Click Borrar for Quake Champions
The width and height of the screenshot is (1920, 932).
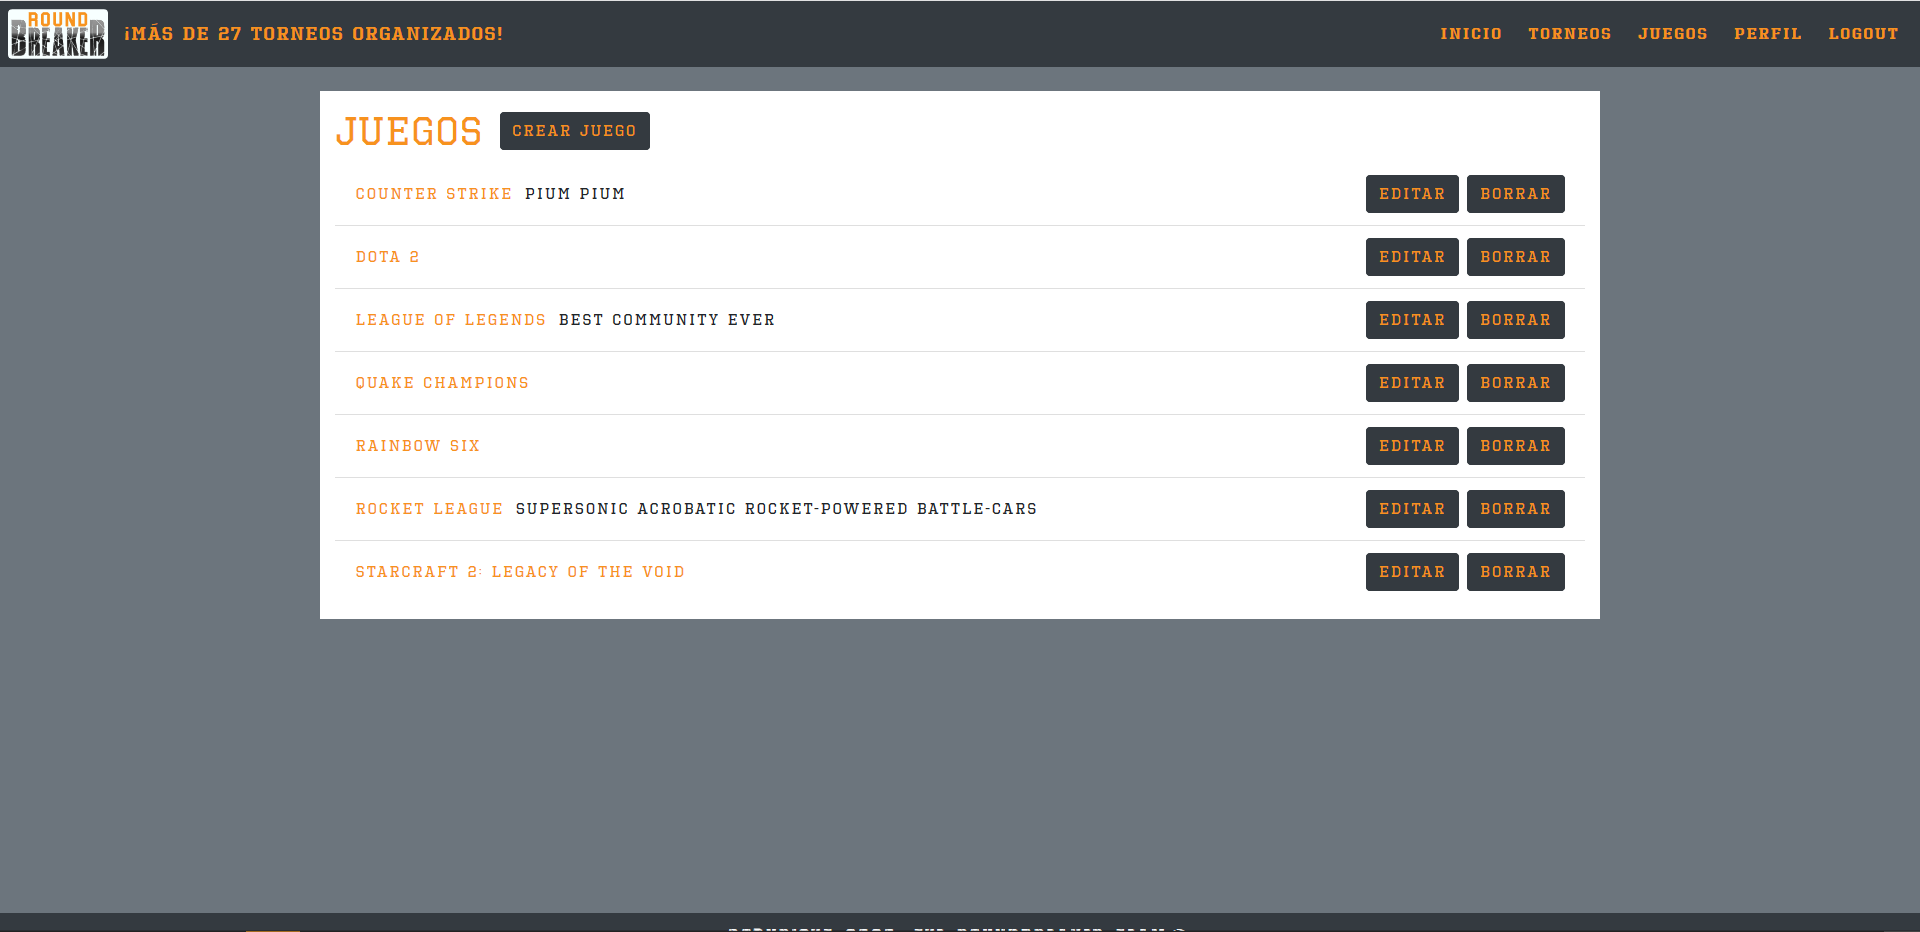pos(1516,383)
